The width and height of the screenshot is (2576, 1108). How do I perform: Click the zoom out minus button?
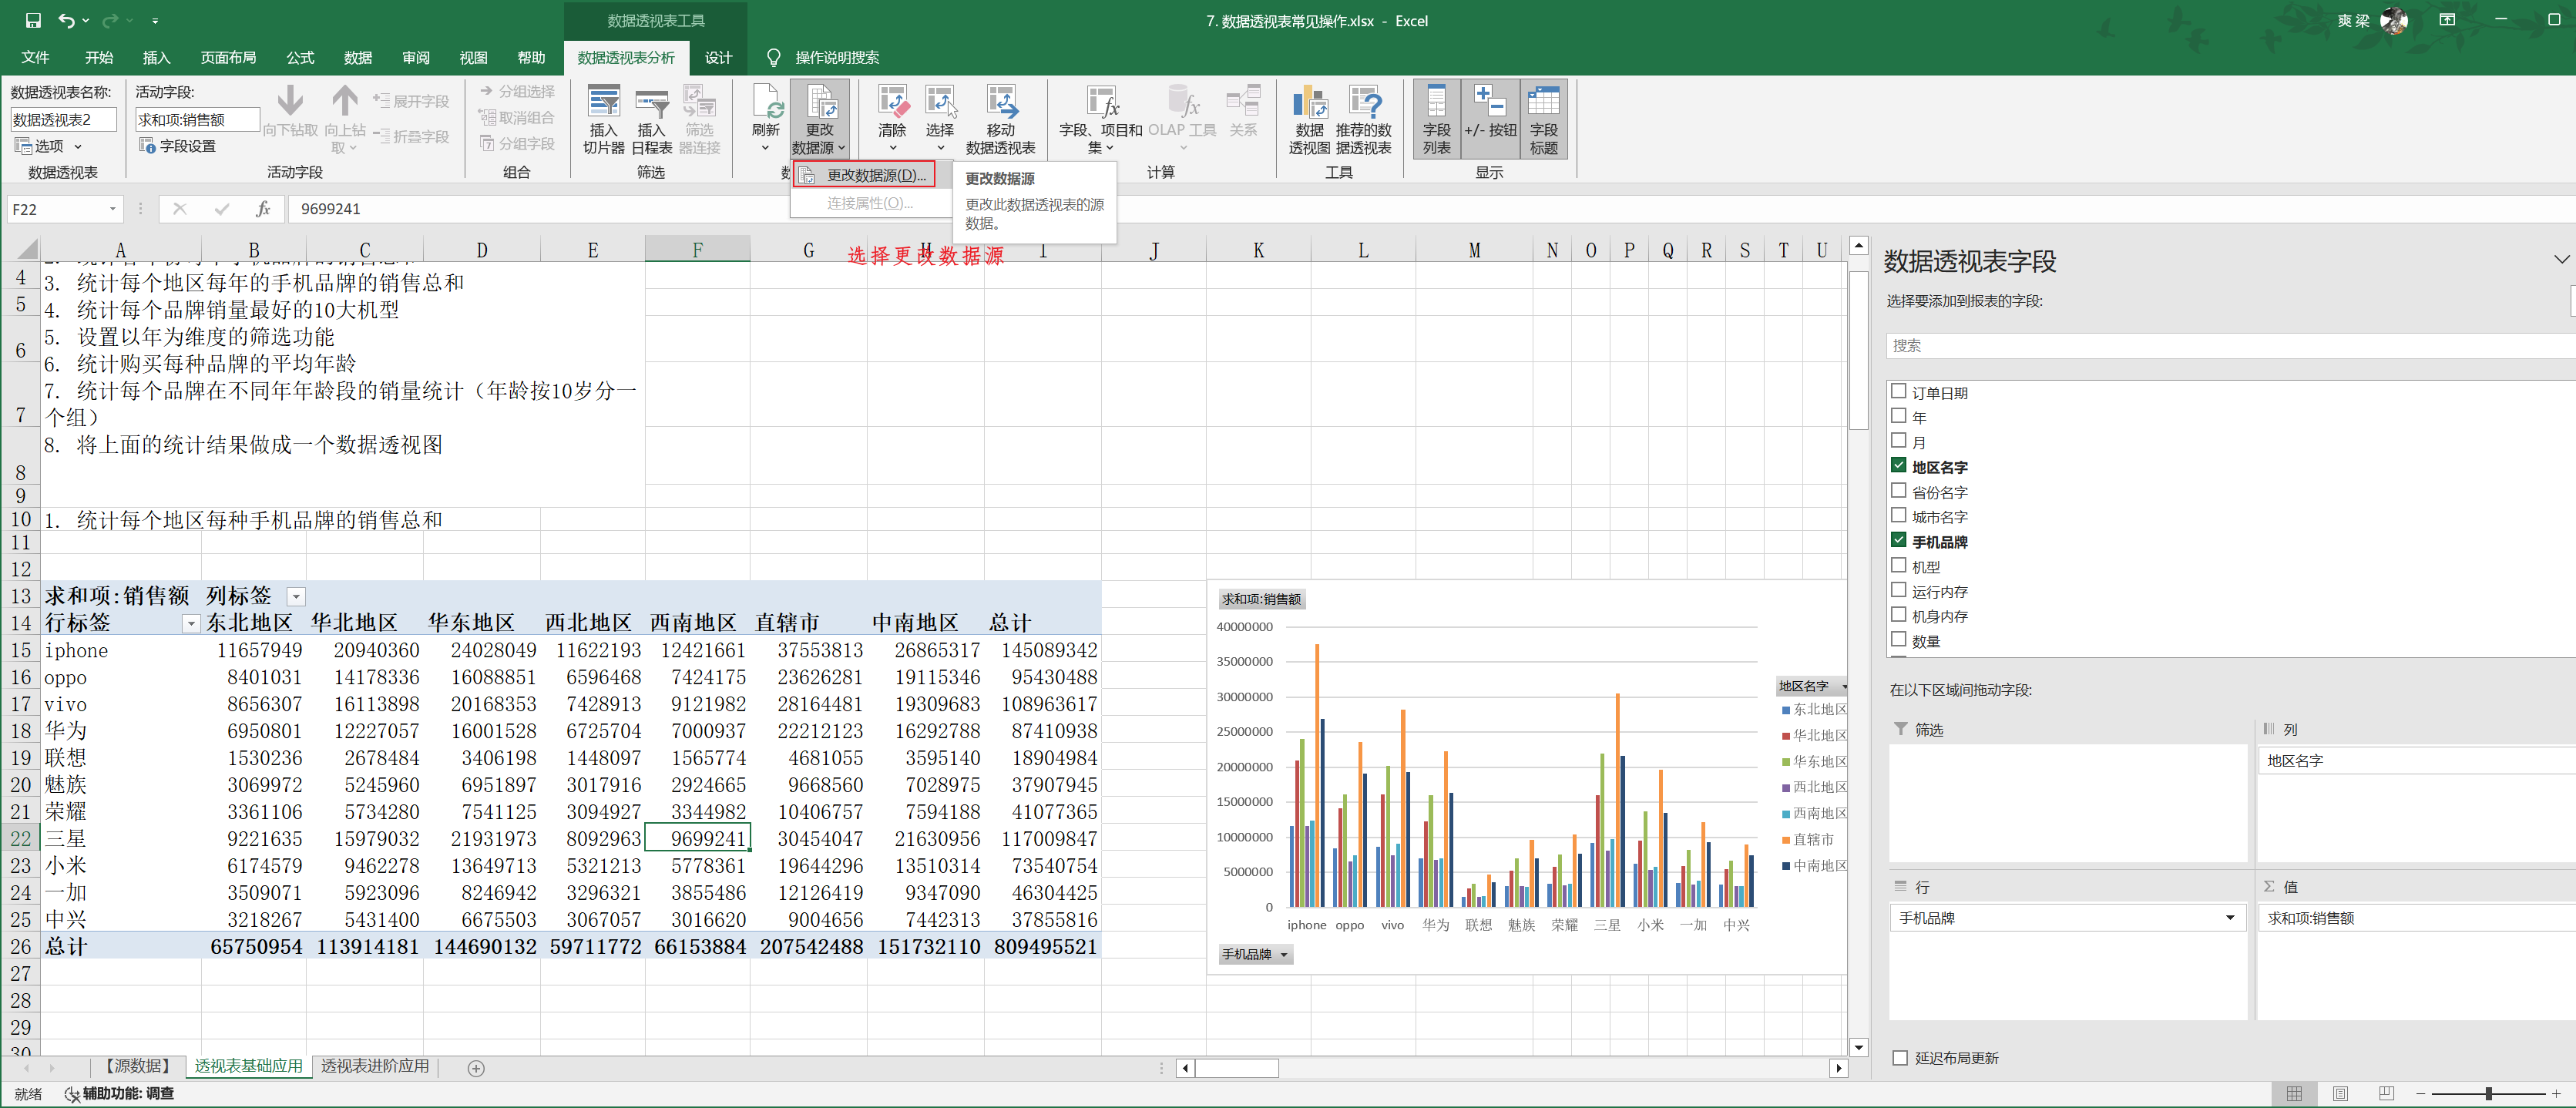[2421, 1094]
